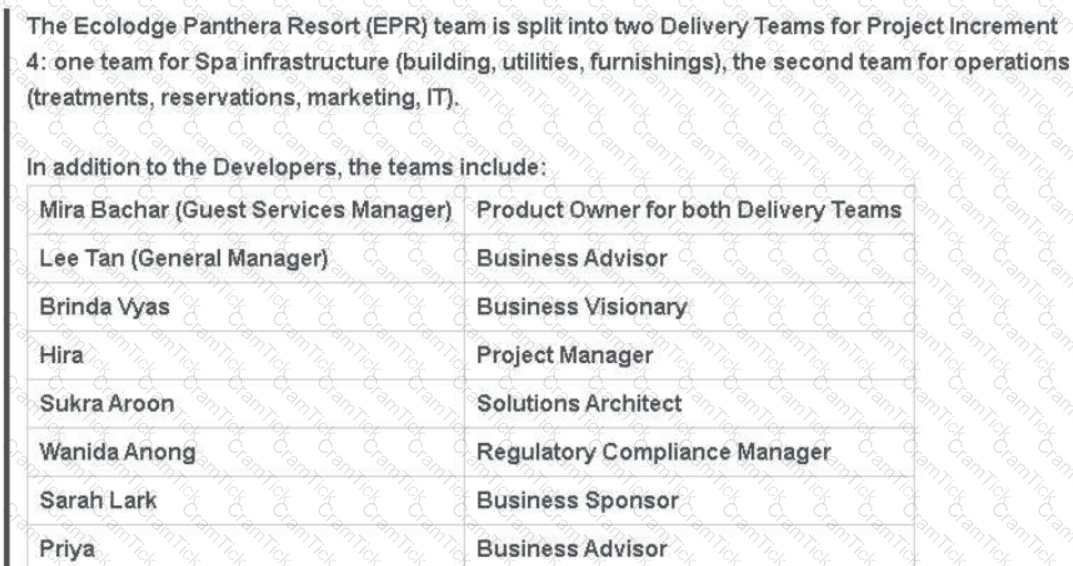
Task: Click the Regulatory Compliance Manager cell
Action: point(689,452)
